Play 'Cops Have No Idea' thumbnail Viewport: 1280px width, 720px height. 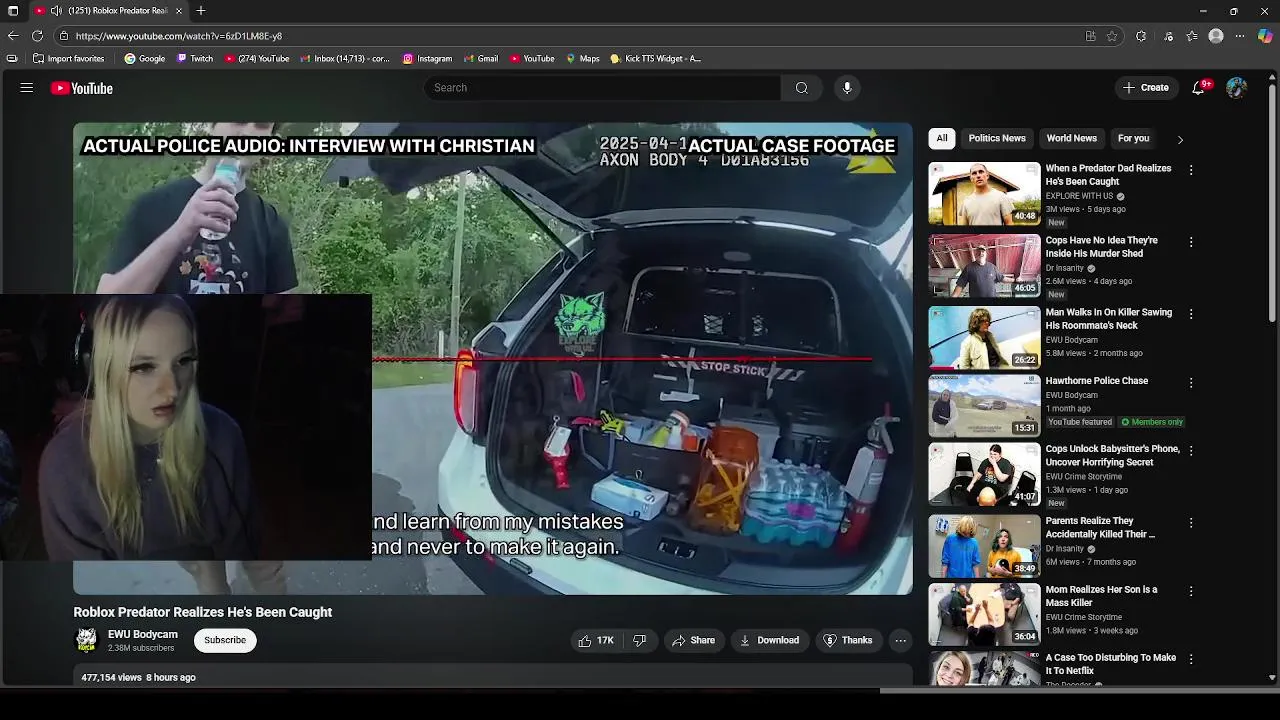[985, 266]
